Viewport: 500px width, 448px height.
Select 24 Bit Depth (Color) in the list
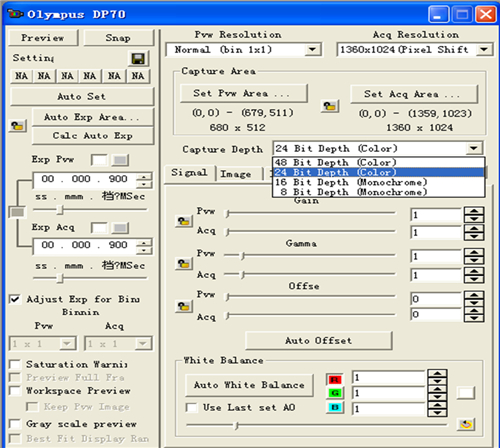378,172
